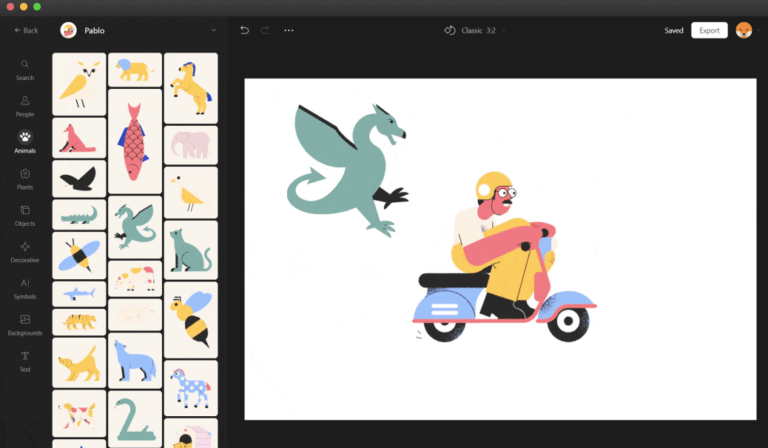Image resolution: width=768 pixels, height=448 pixels.
Task: Insert the yellow tiger illustration
Action: click(79, 322)
